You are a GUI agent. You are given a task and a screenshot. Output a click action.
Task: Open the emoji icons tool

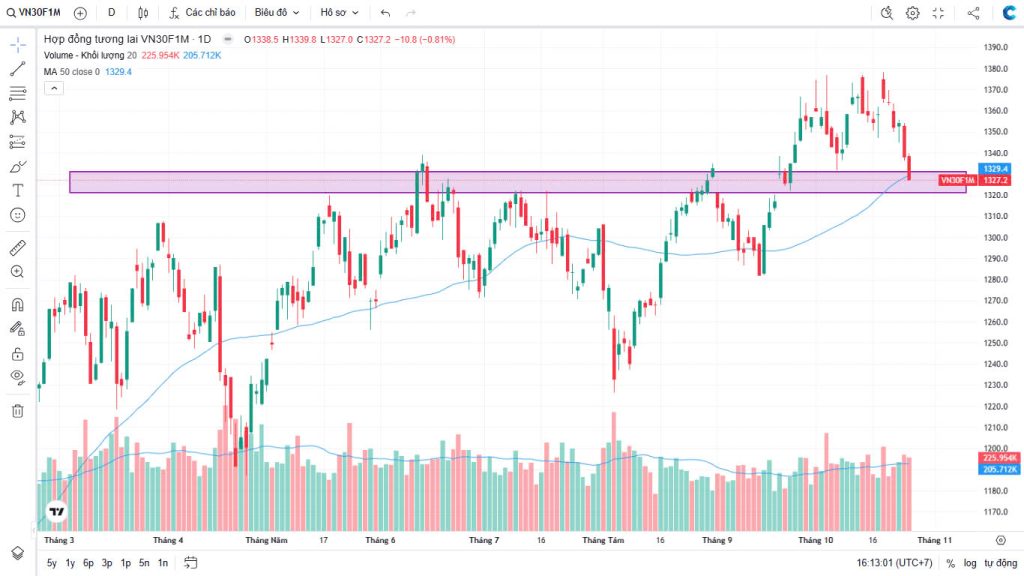pyautogui.click(x=17, y=215)
